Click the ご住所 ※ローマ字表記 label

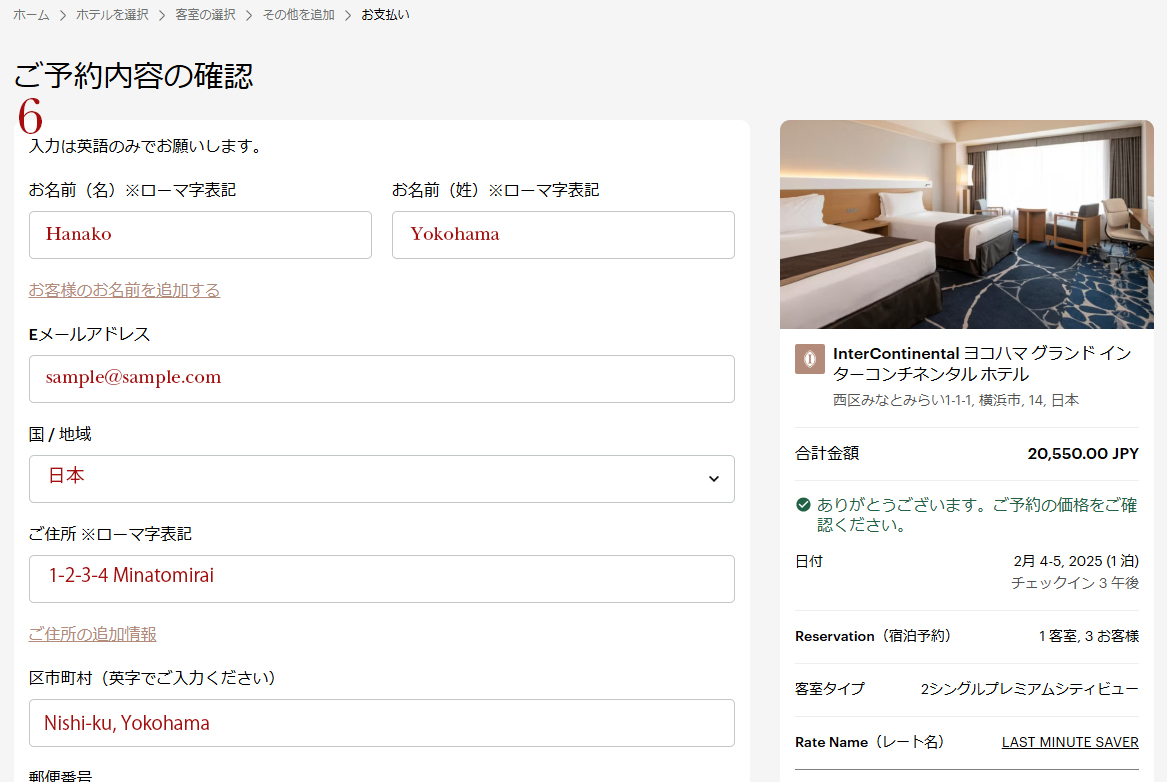(110, 534)
